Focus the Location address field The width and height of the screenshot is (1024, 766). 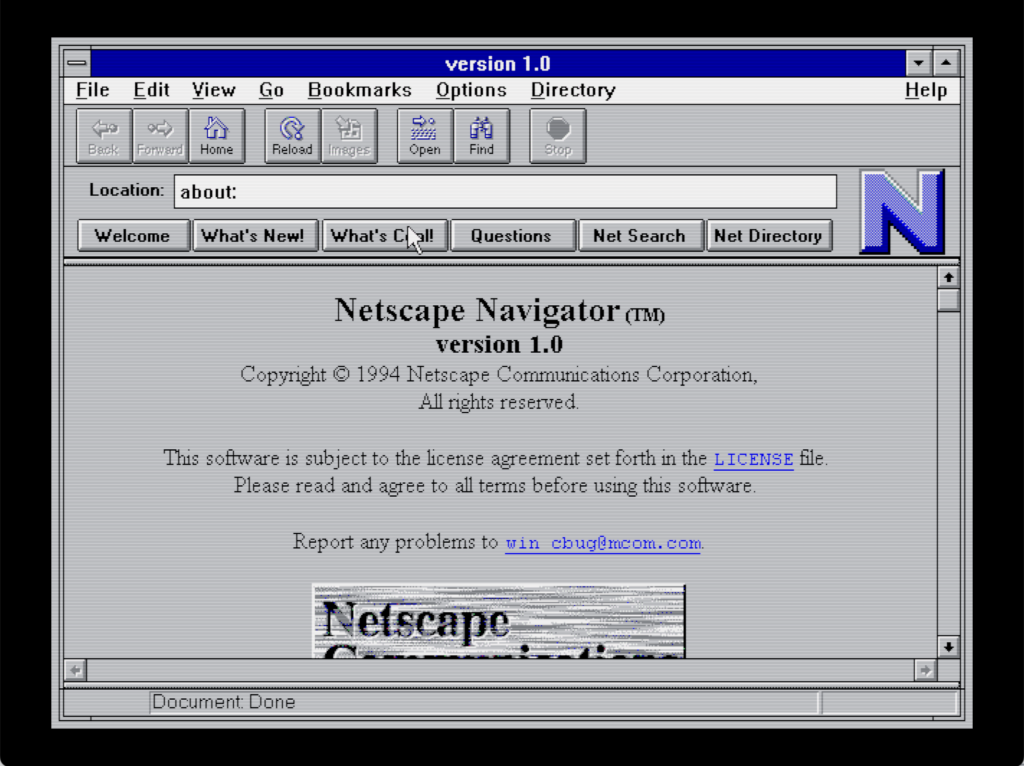505,191
